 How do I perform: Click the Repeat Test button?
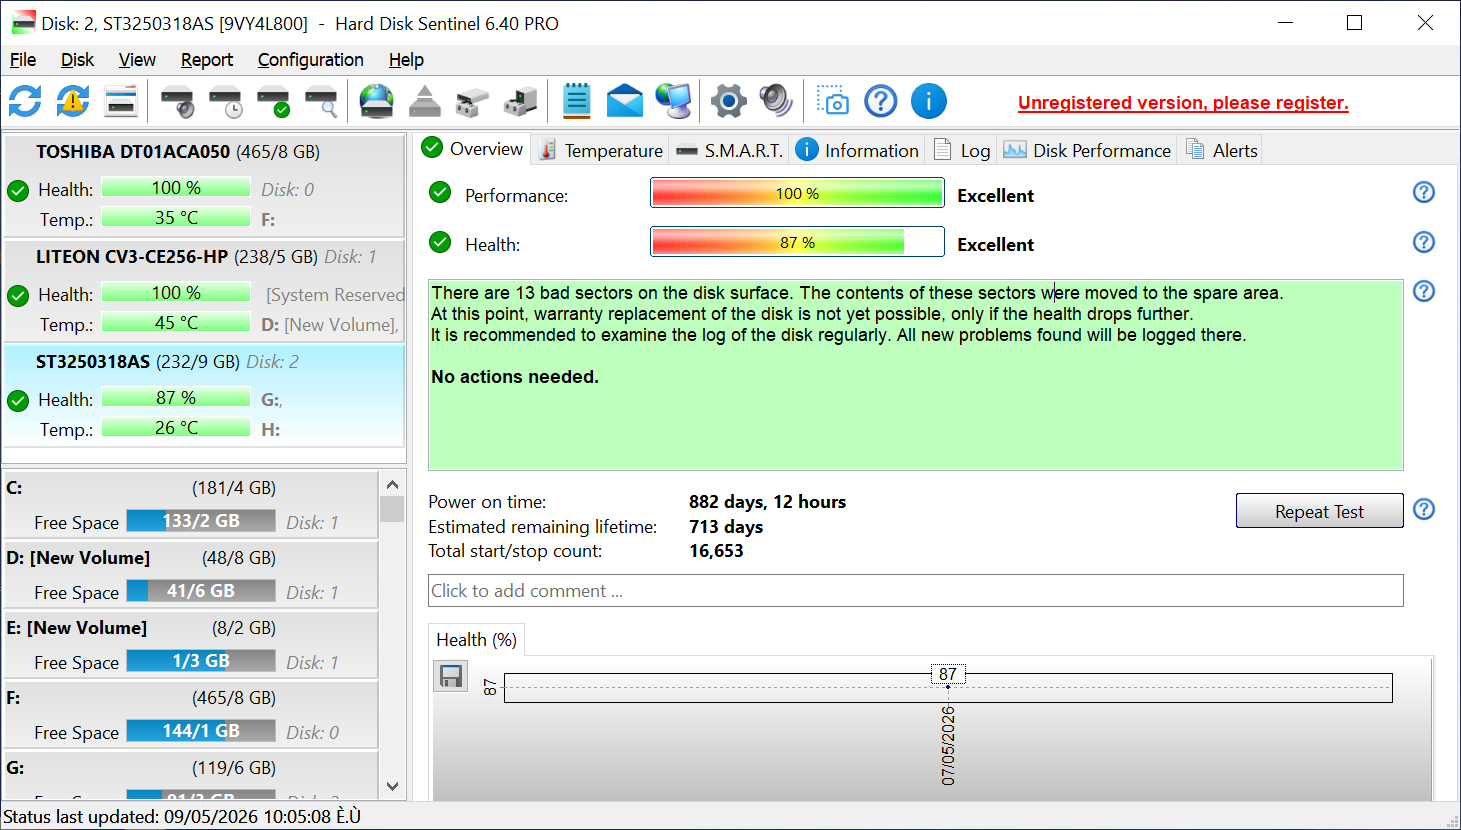coord(1319,511)
